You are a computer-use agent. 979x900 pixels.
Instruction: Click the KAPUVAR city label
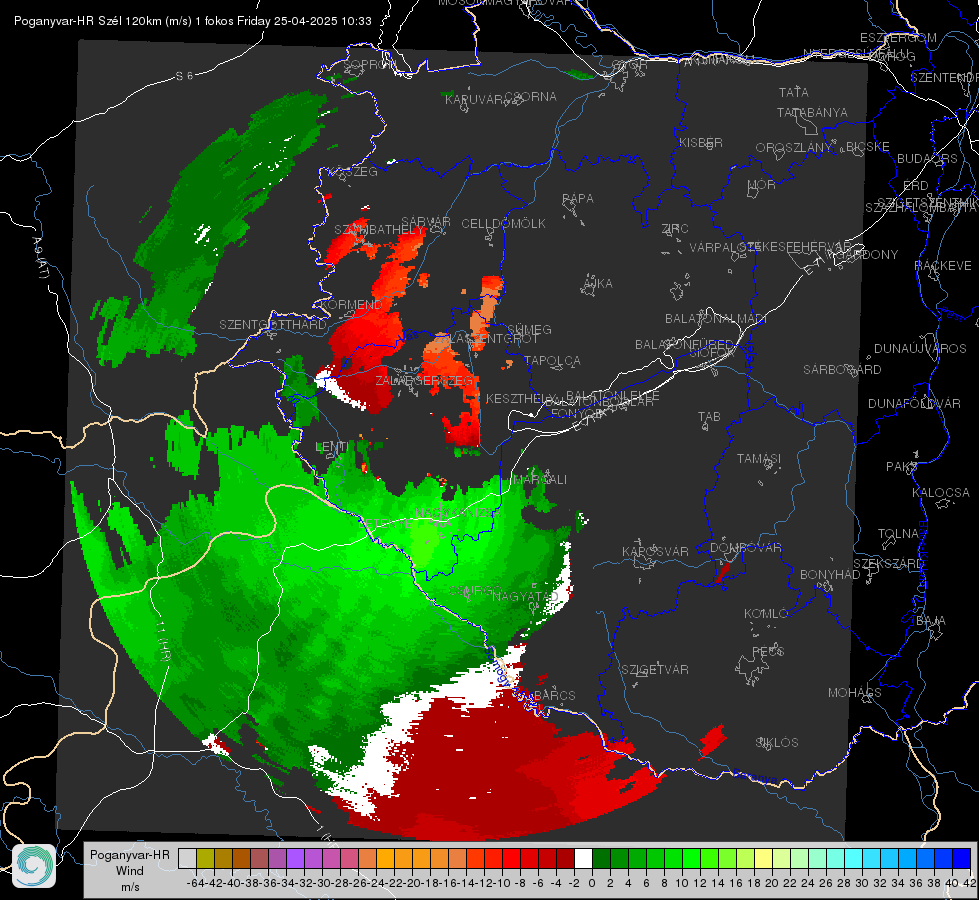475,99
